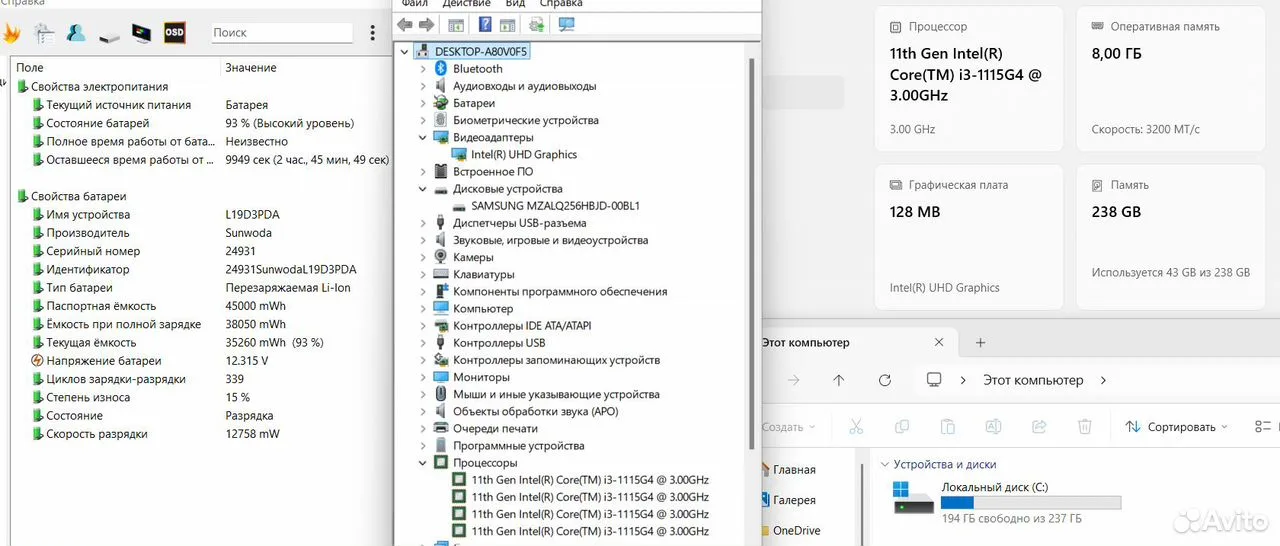1280x546 pixels.
Task: Click the Back arrow in Device Manager toolbar
Action: [405, 24]
